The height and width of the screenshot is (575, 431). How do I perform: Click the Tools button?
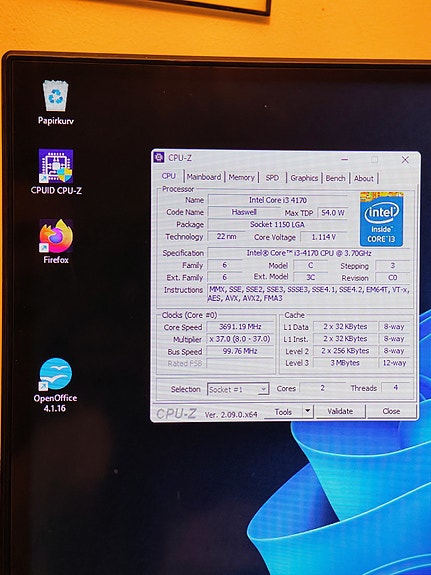coord(283,412)
